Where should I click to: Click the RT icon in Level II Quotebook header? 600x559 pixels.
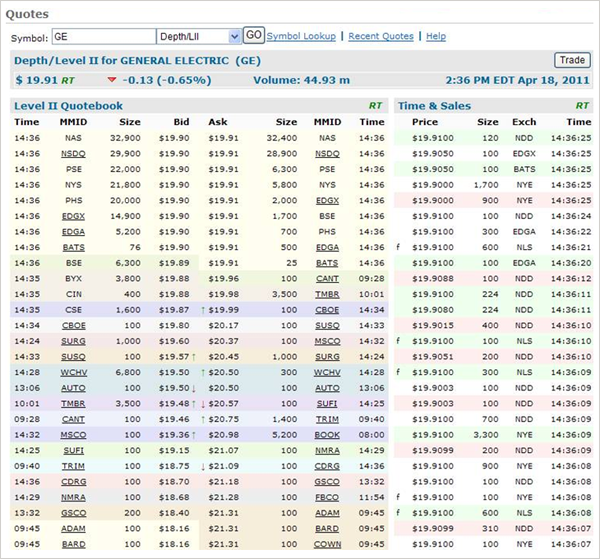coord(377,105)
